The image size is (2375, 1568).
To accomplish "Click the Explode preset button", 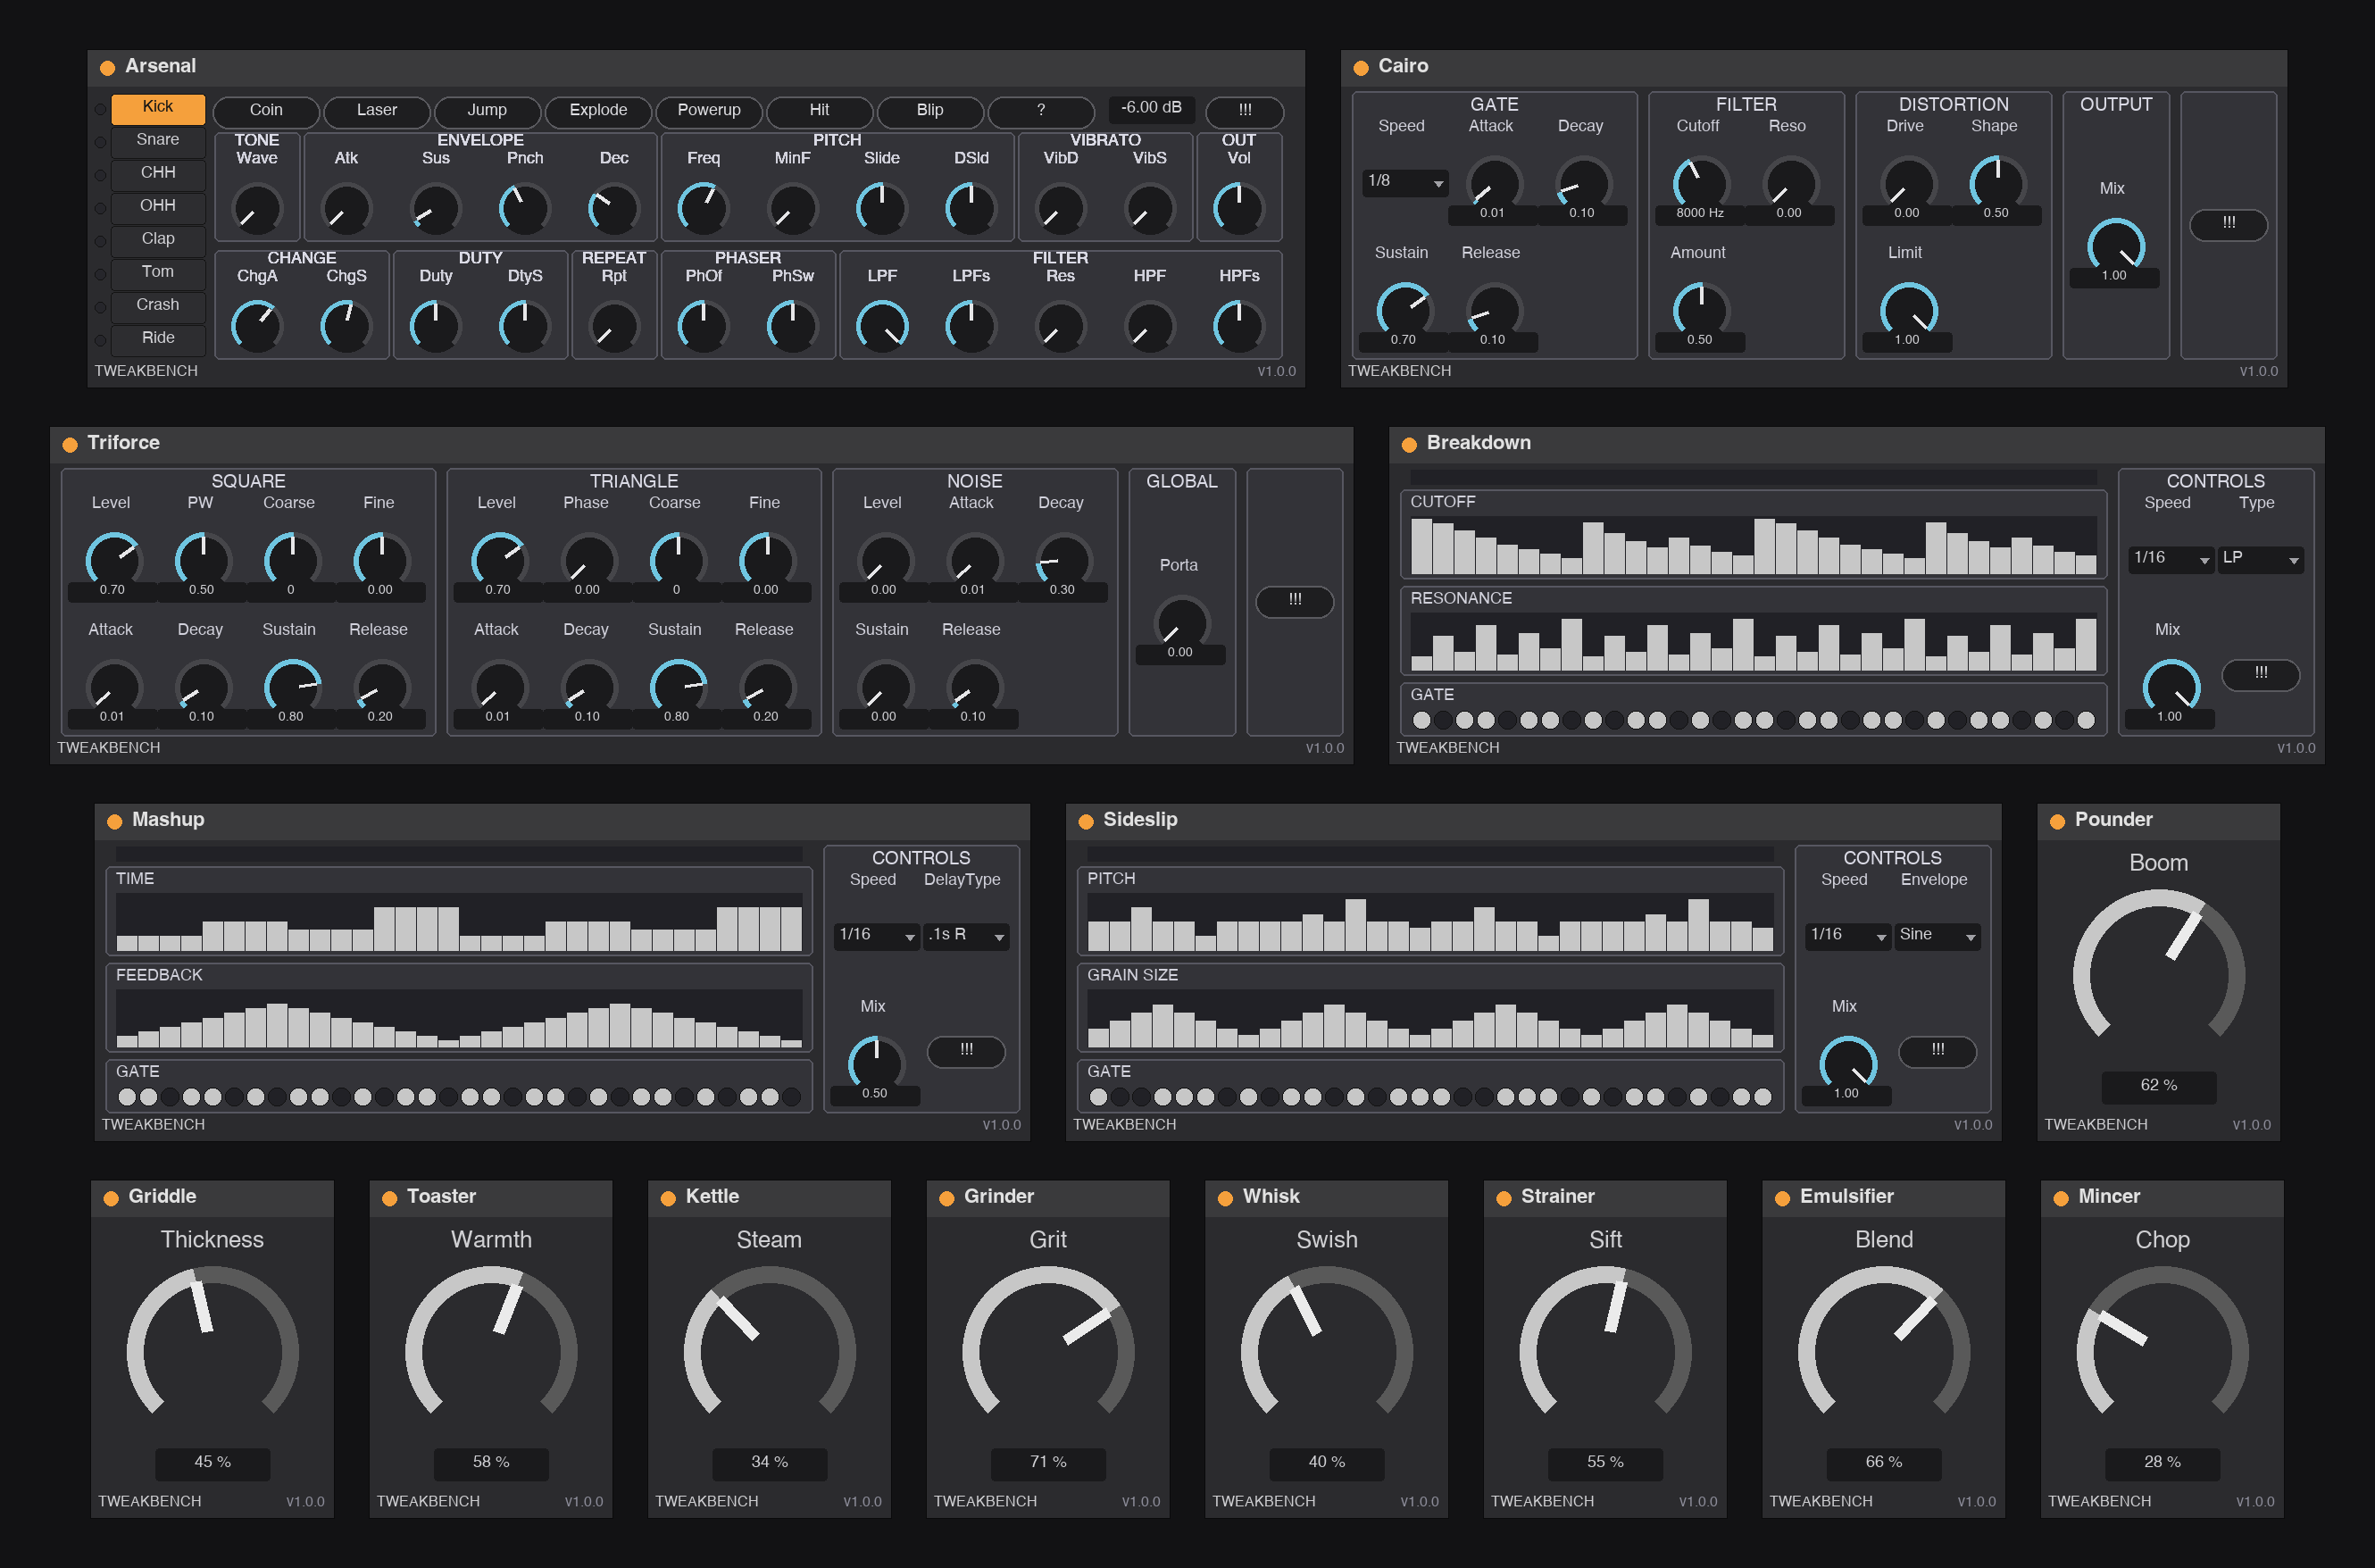I will click(598, 111).
